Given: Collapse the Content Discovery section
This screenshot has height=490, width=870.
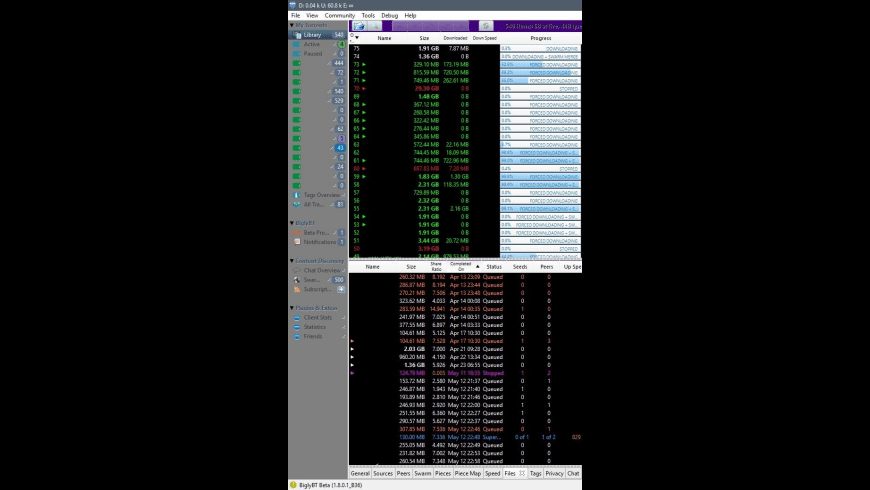Looking at the screenshot, I should coord(292,261).
